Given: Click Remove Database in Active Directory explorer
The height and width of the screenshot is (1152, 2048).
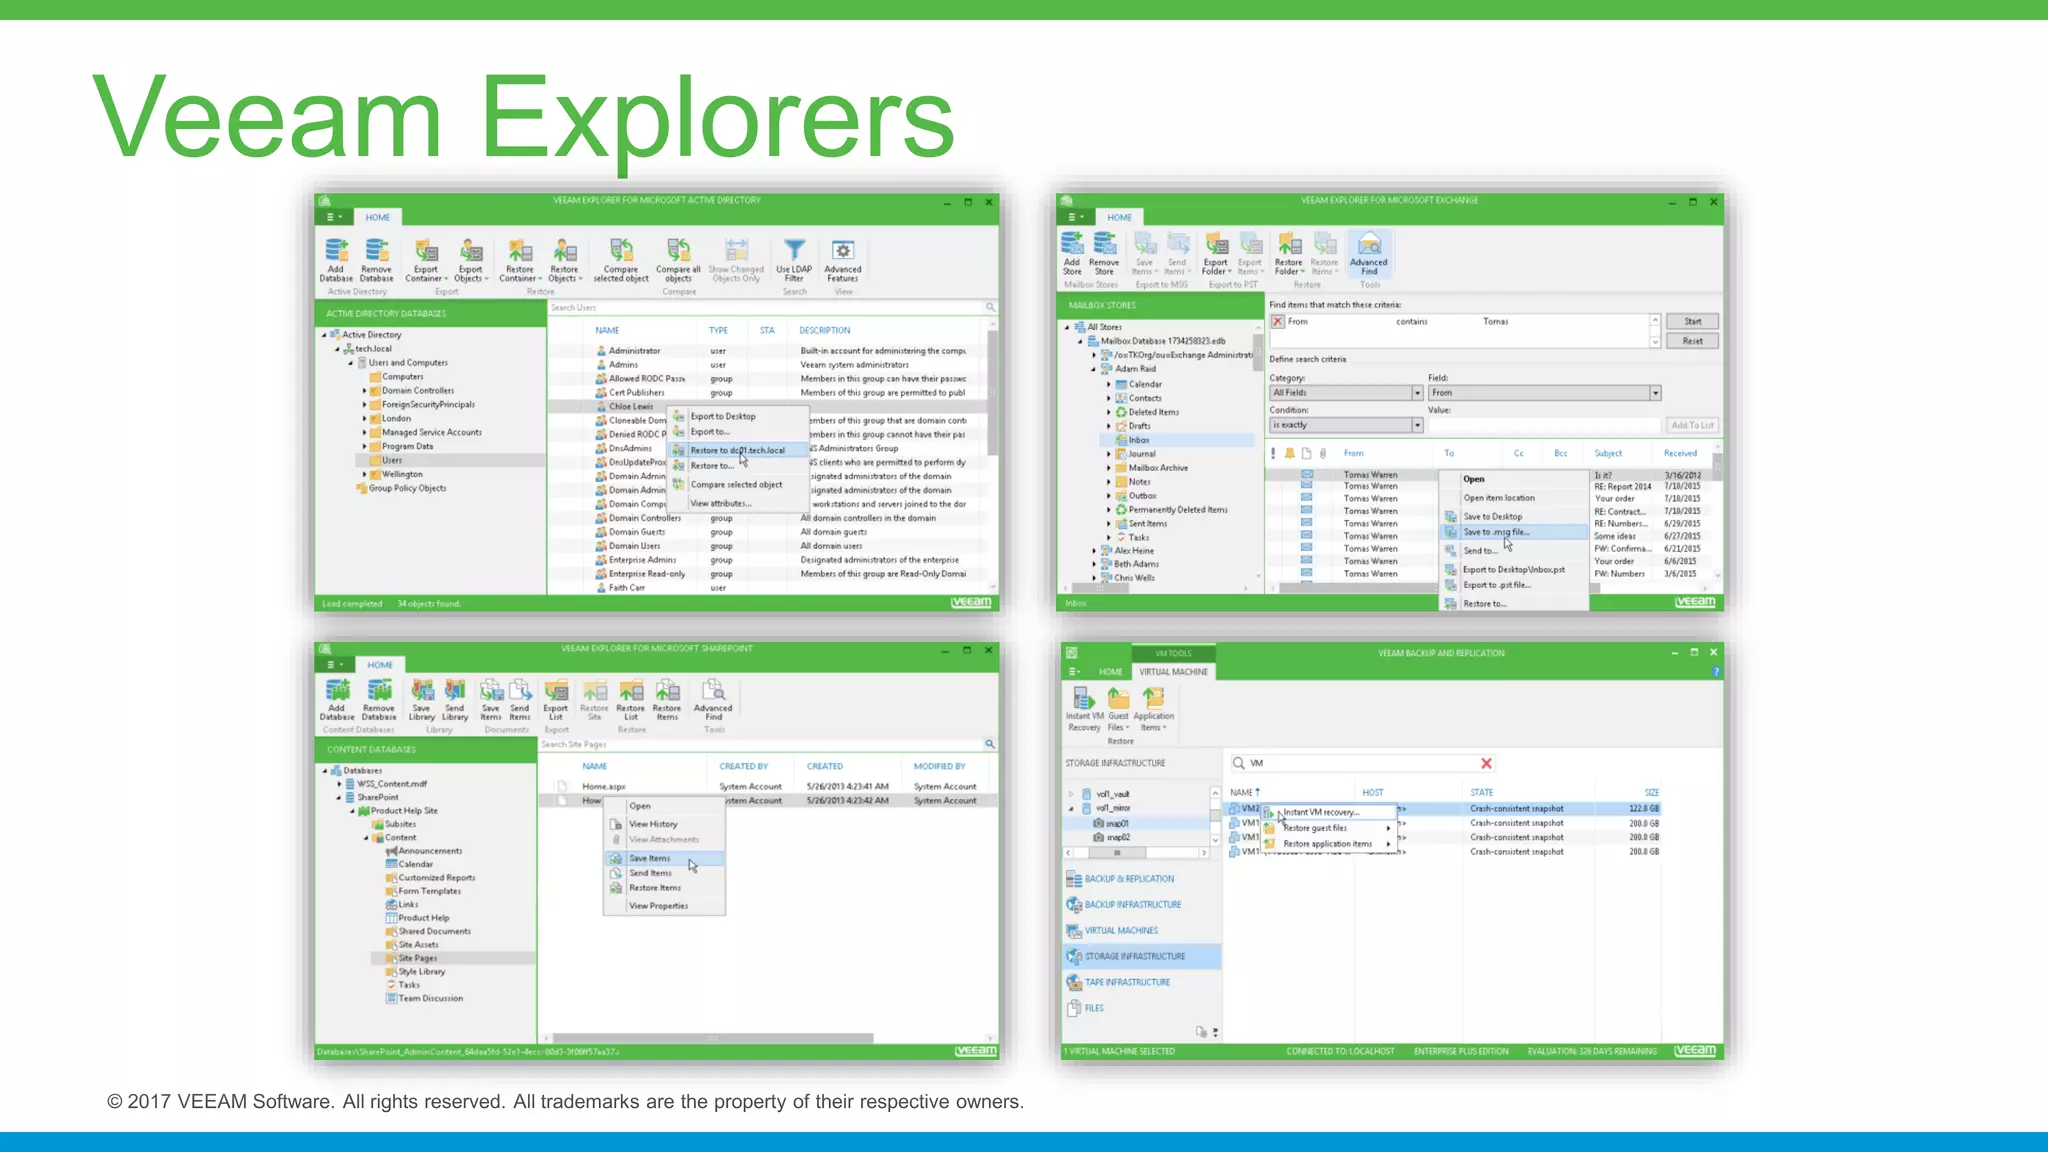Looking at the screenshot, I should (x=377, y=260).
